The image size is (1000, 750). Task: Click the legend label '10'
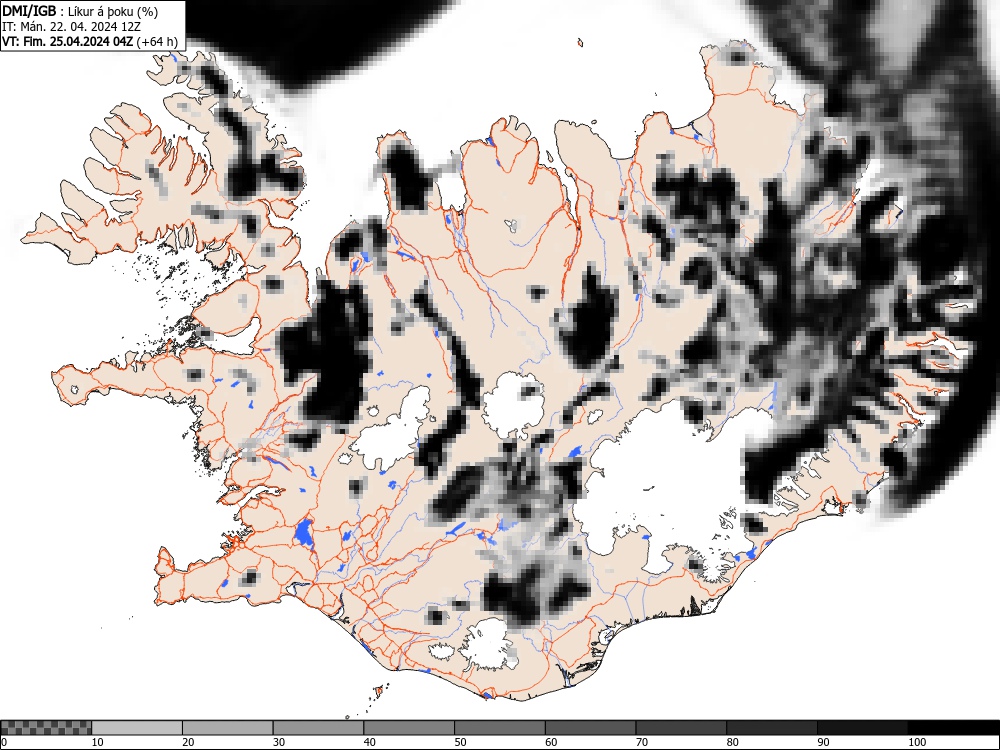pos(98,742)
